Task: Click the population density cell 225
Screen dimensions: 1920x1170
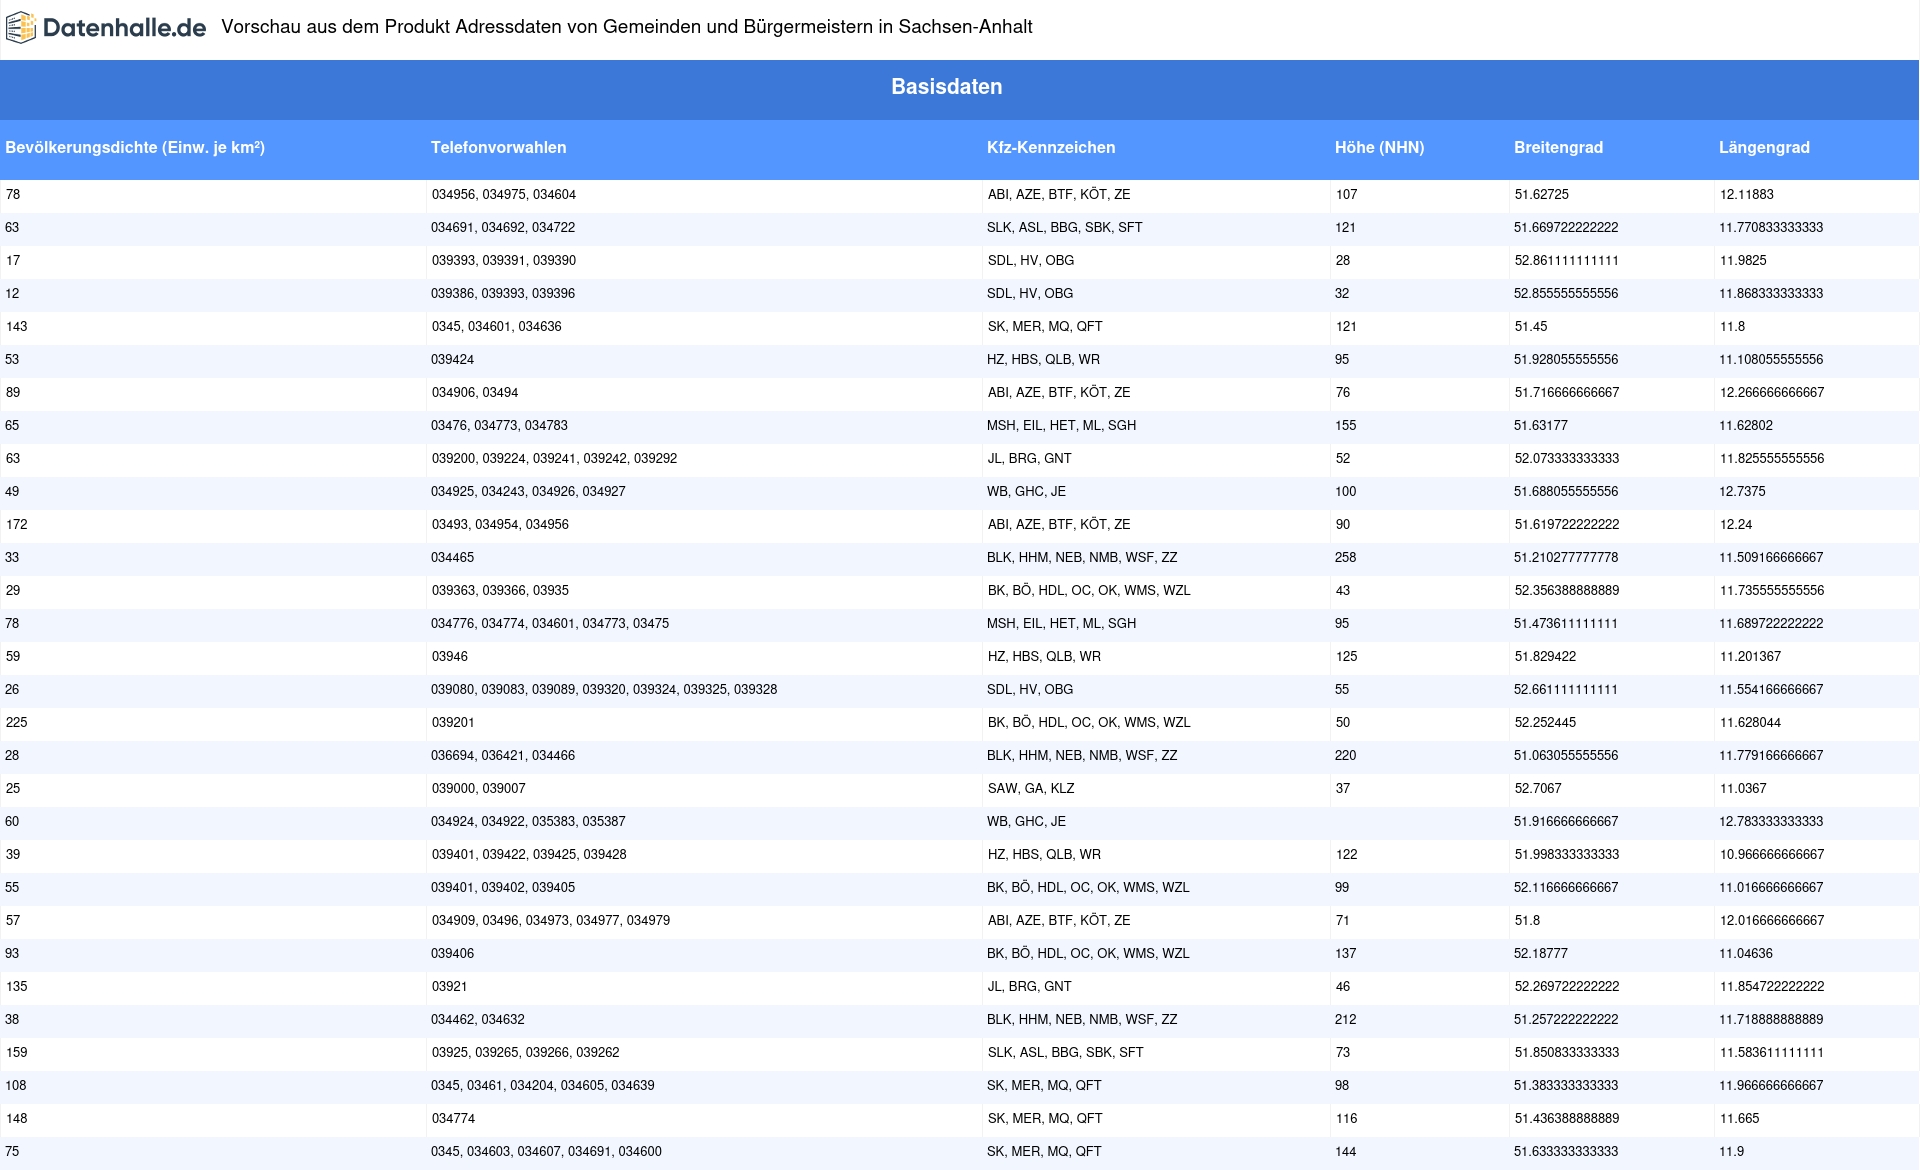Action: click(x=17, y=723)
